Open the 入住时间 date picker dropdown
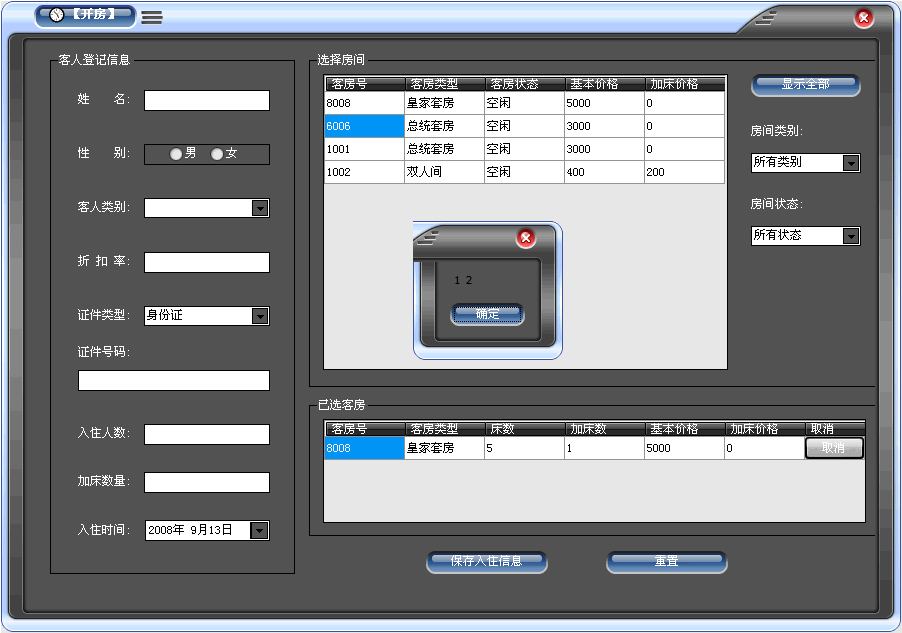Screen dimensions: 902x633 point(259,530)
